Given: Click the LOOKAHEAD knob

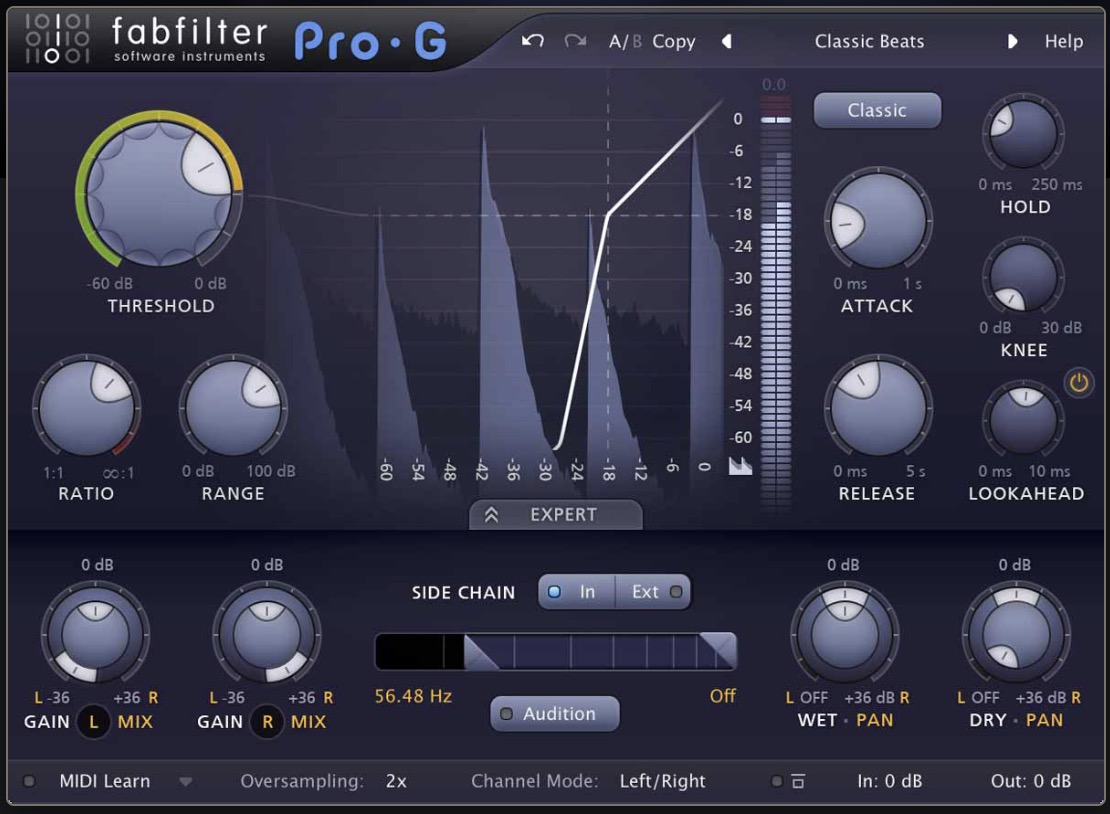Looking at the screenshot, I should coord(1023,420).
